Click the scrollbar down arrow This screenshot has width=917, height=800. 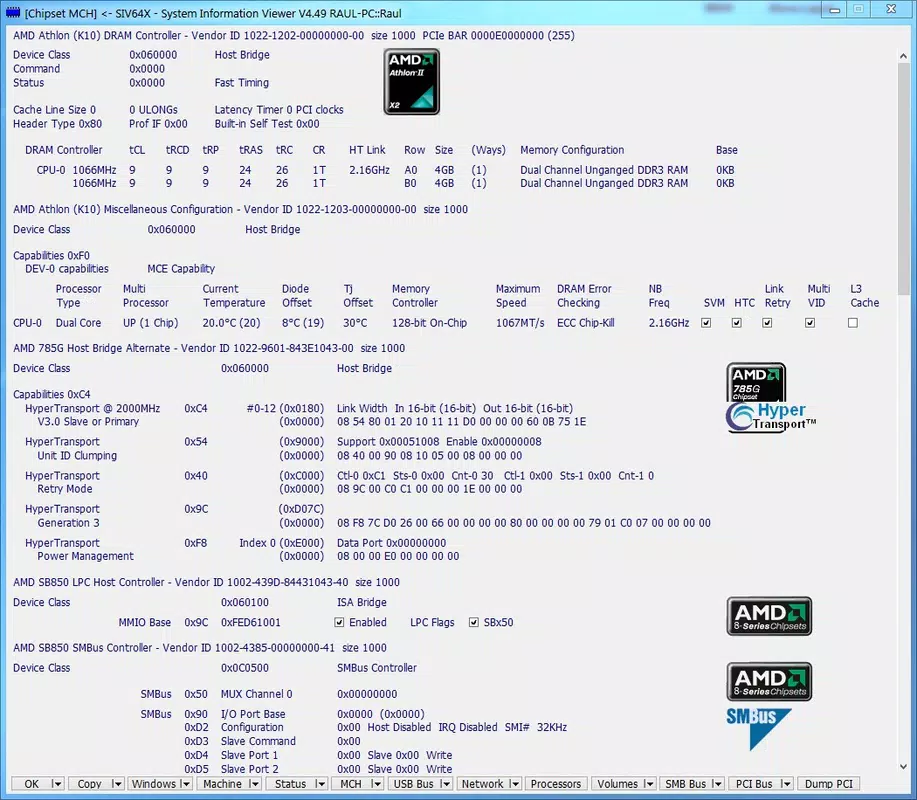pyautogui.click(x=903, y=767)
